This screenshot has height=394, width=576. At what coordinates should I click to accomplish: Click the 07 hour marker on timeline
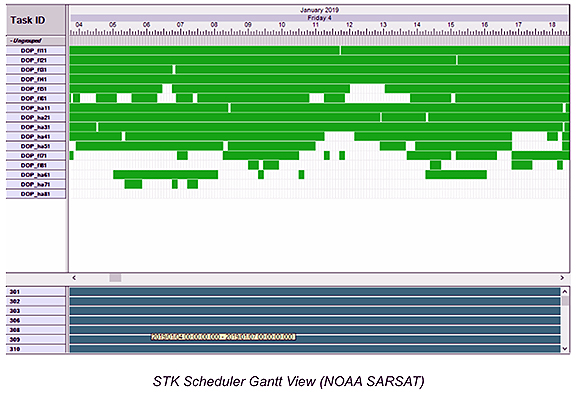point(180,25)
